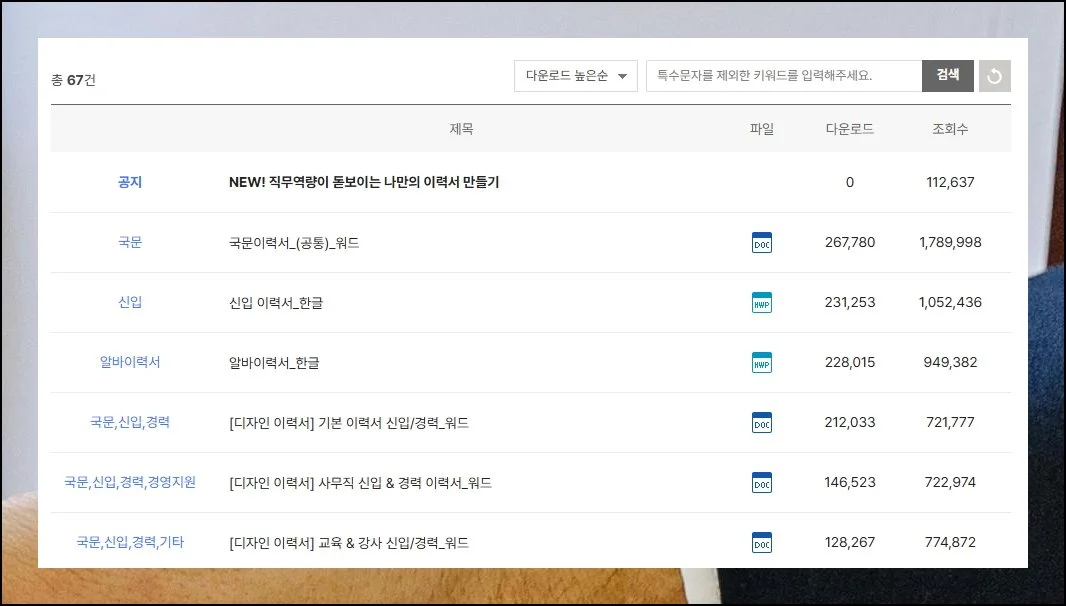The width and height of the screenshot is (1066, 606).
Task: Open the 알바이력서_한글 title link
Action: [274, 363]
